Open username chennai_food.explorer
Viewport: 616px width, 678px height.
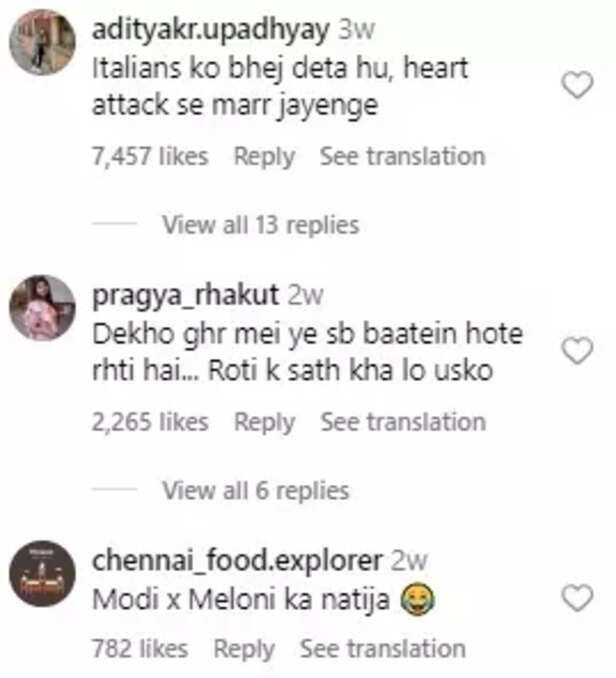pyautogui.click(x=237, y=559)
